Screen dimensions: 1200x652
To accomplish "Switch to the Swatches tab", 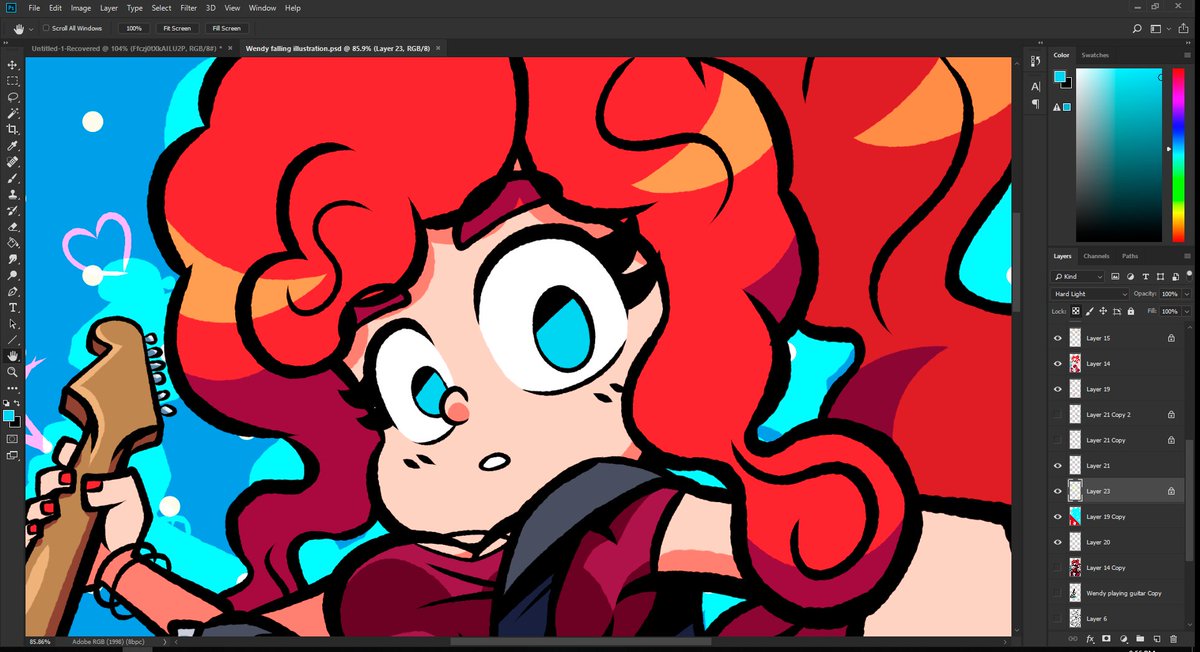I will coord(1095,55).
